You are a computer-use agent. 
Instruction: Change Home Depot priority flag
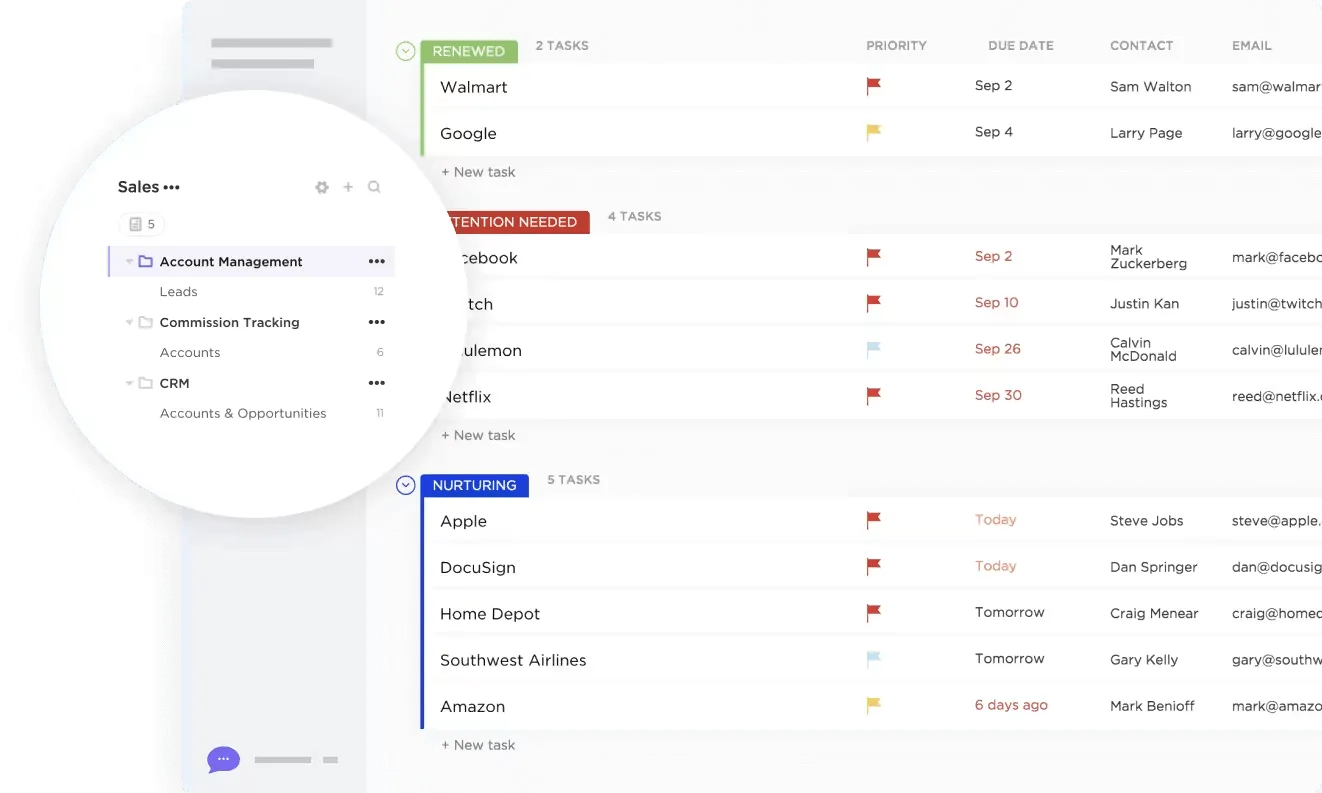(x=873, y=613)
